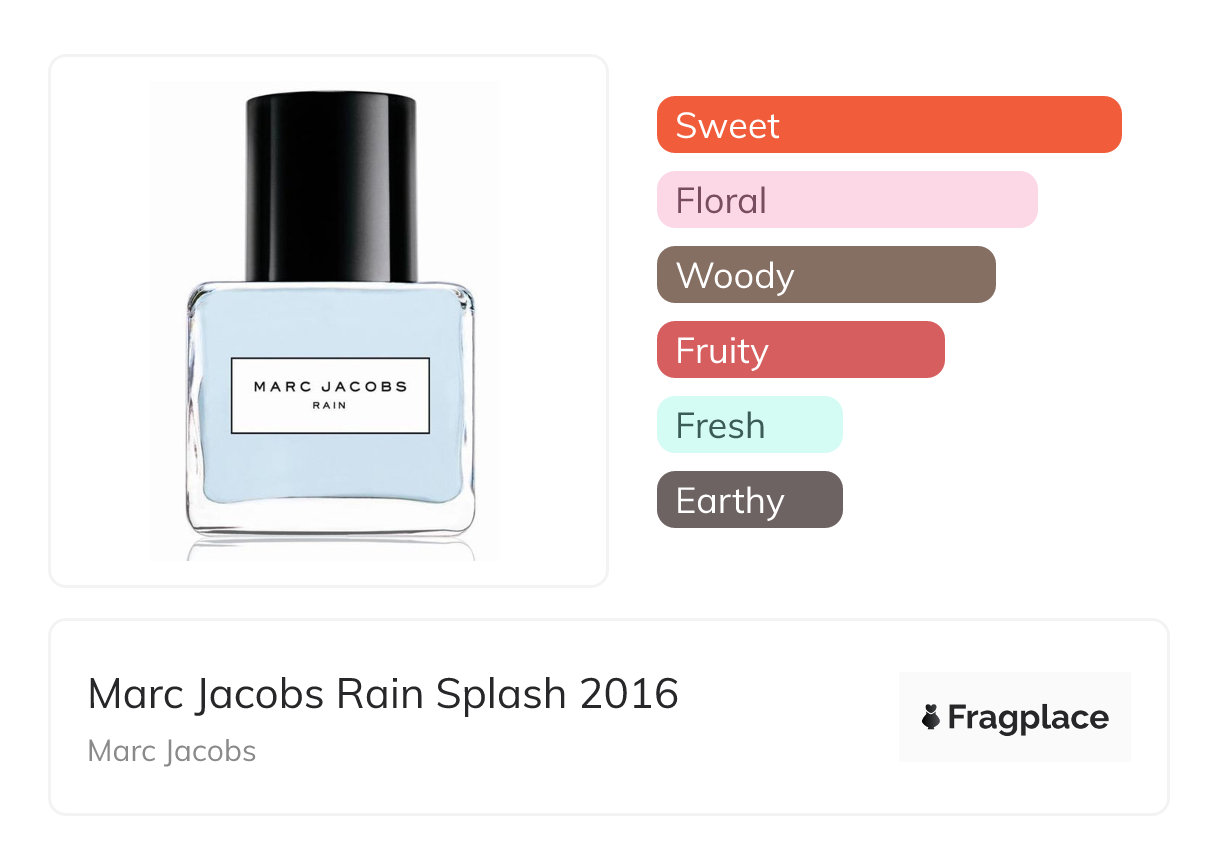The height and width of the screenshot is (864, 1218).
Task: Select the orange Sweet accord bar
Action: (x=889, y=125)
